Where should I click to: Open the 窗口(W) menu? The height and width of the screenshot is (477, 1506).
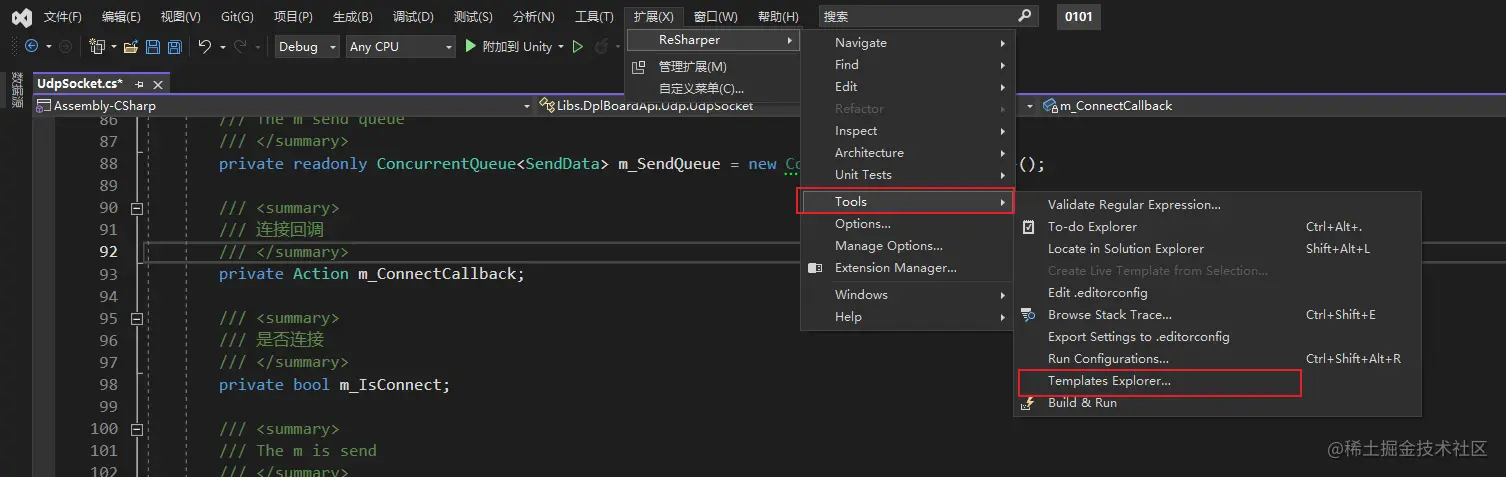[x=716, y=17]
